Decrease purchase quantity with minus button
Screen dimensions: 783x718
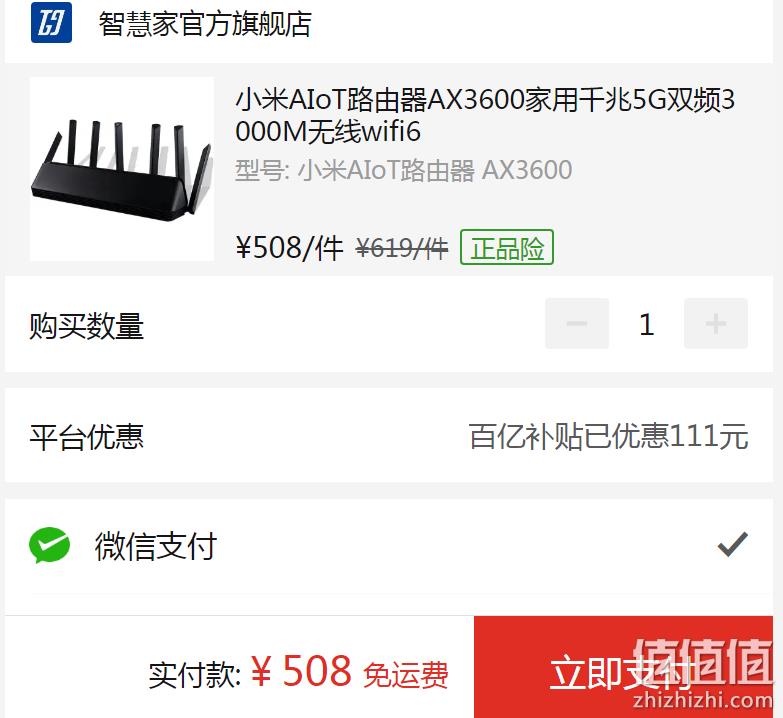pos(577,324)
